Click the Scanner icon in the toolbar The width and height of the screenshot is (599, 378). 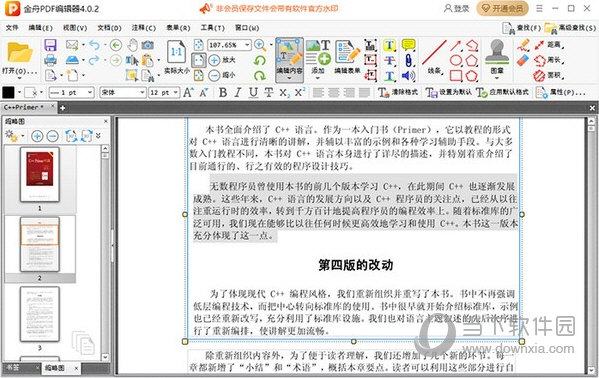(72, 60)
